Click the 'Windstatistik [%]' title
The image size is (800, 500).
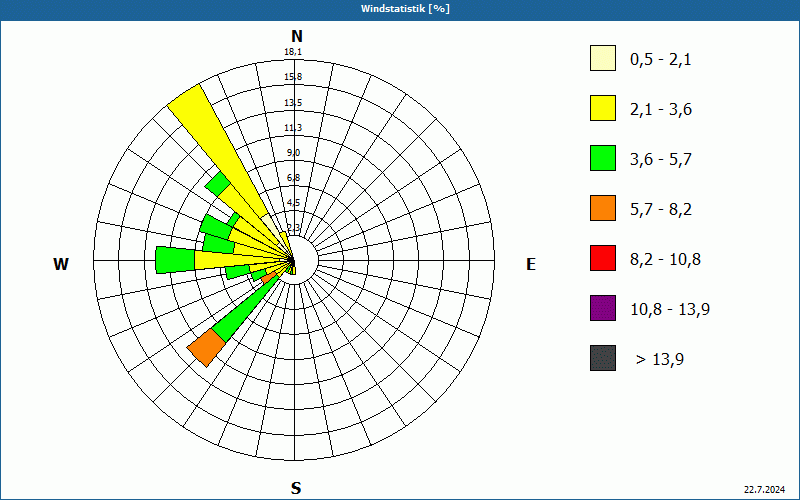(405, 9)
